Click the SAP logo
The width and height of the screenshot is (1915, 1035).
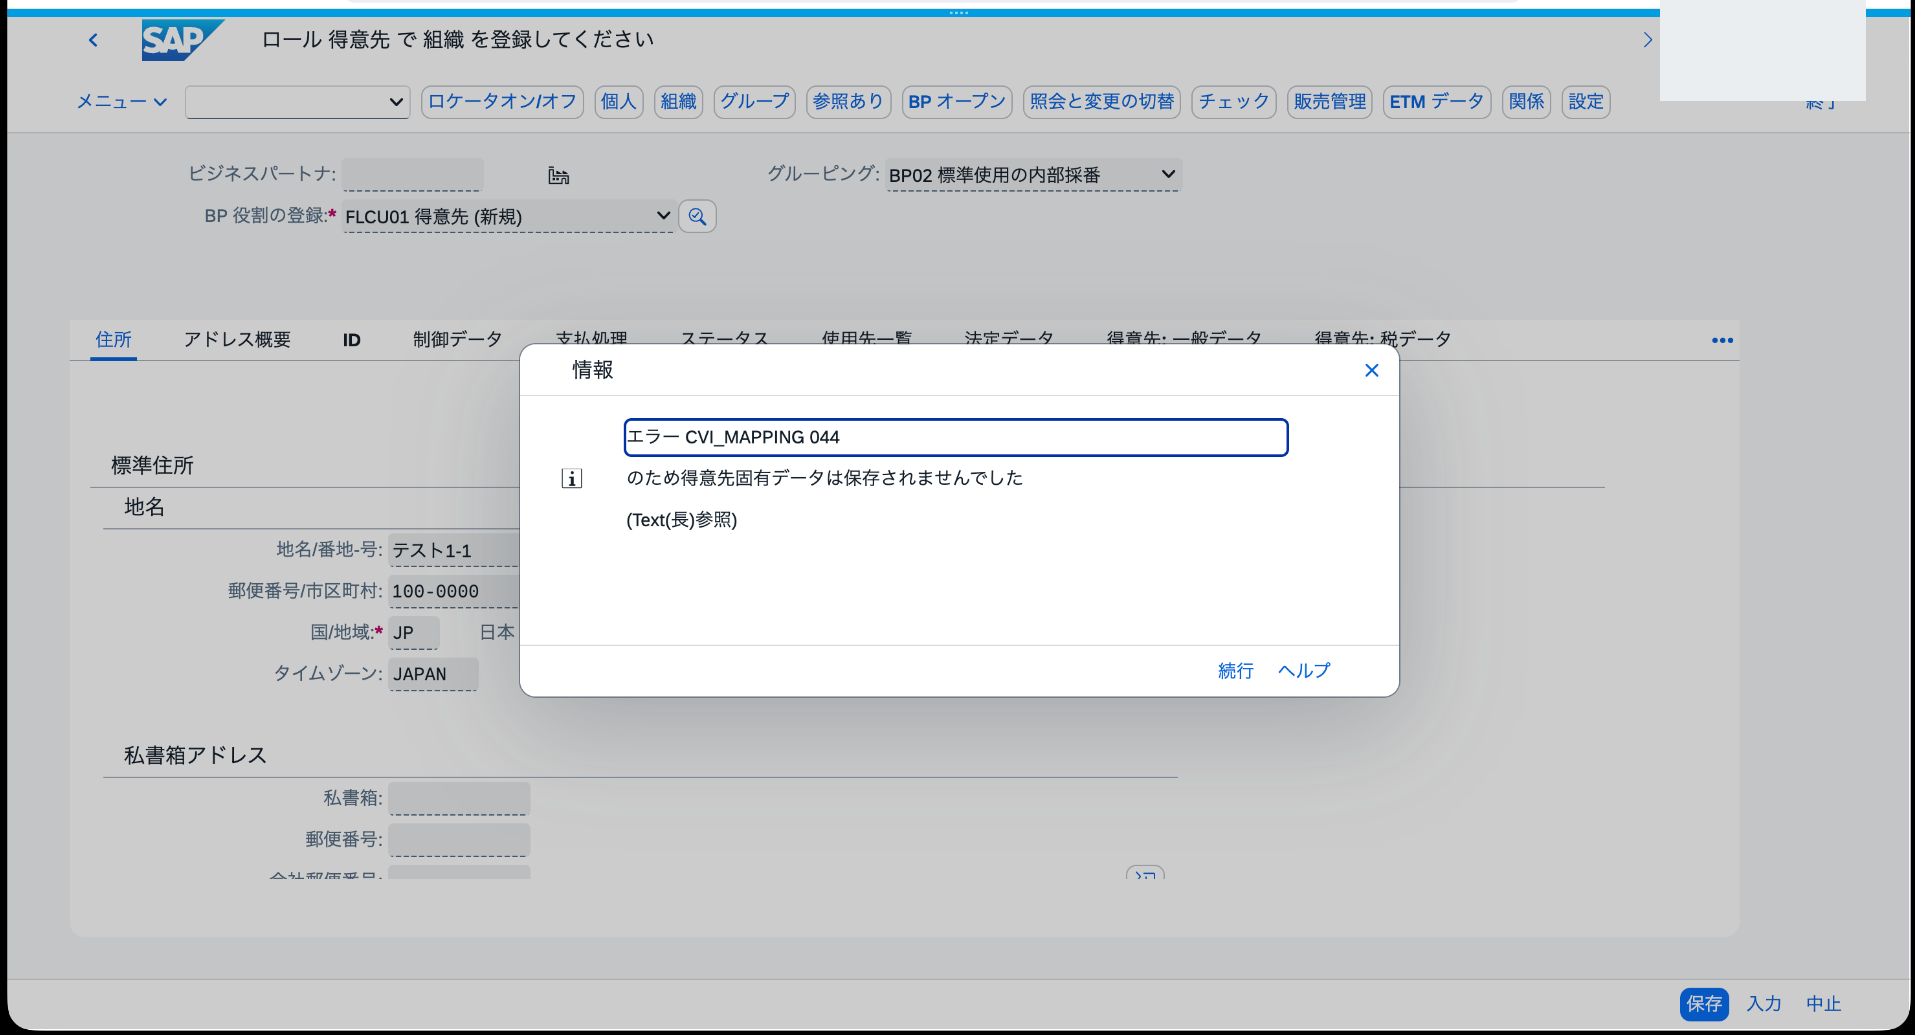click(x=181, y=40)
